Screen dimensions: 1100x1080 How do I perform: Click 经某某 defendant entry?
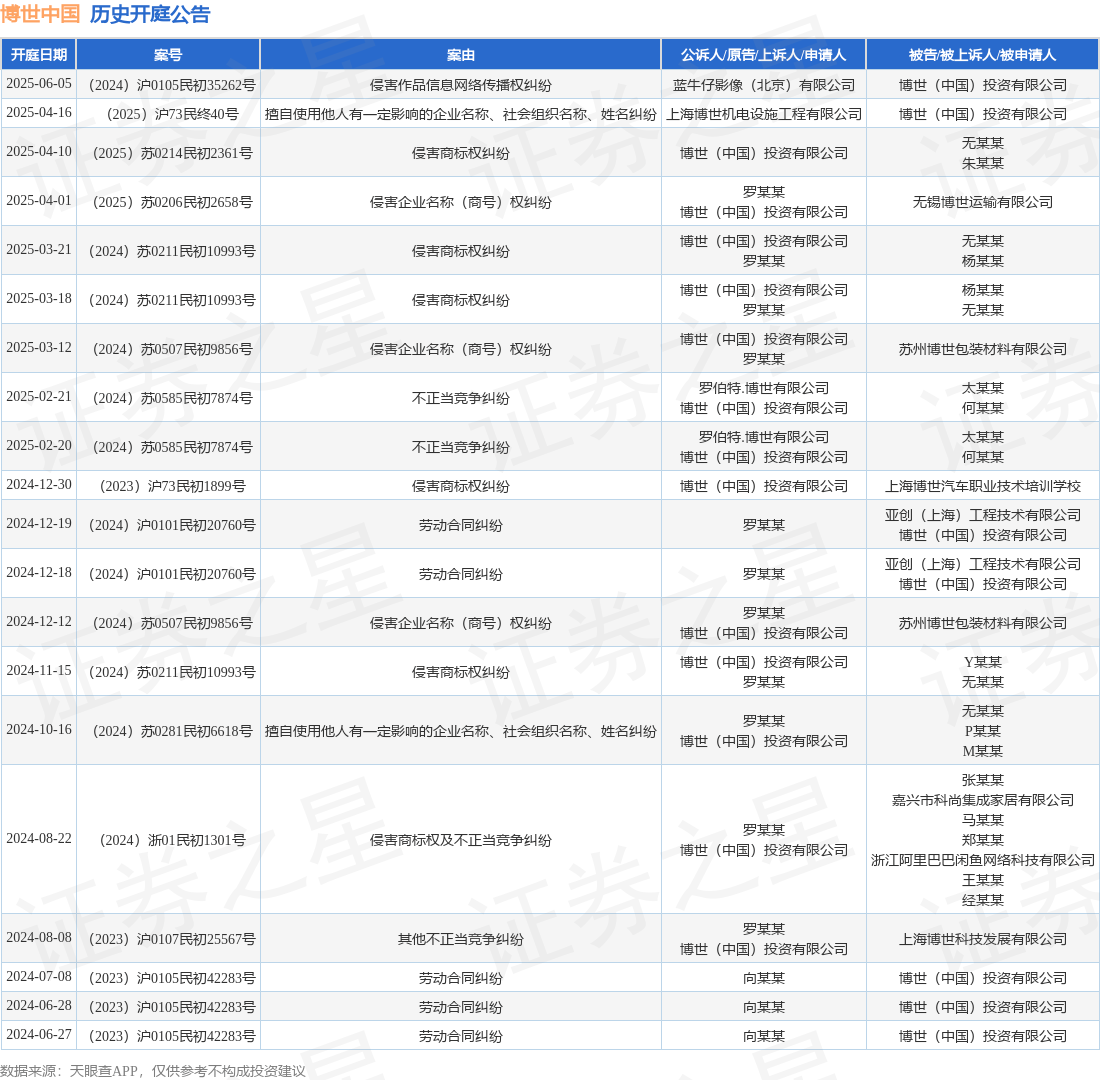click(x=982, y=900)
